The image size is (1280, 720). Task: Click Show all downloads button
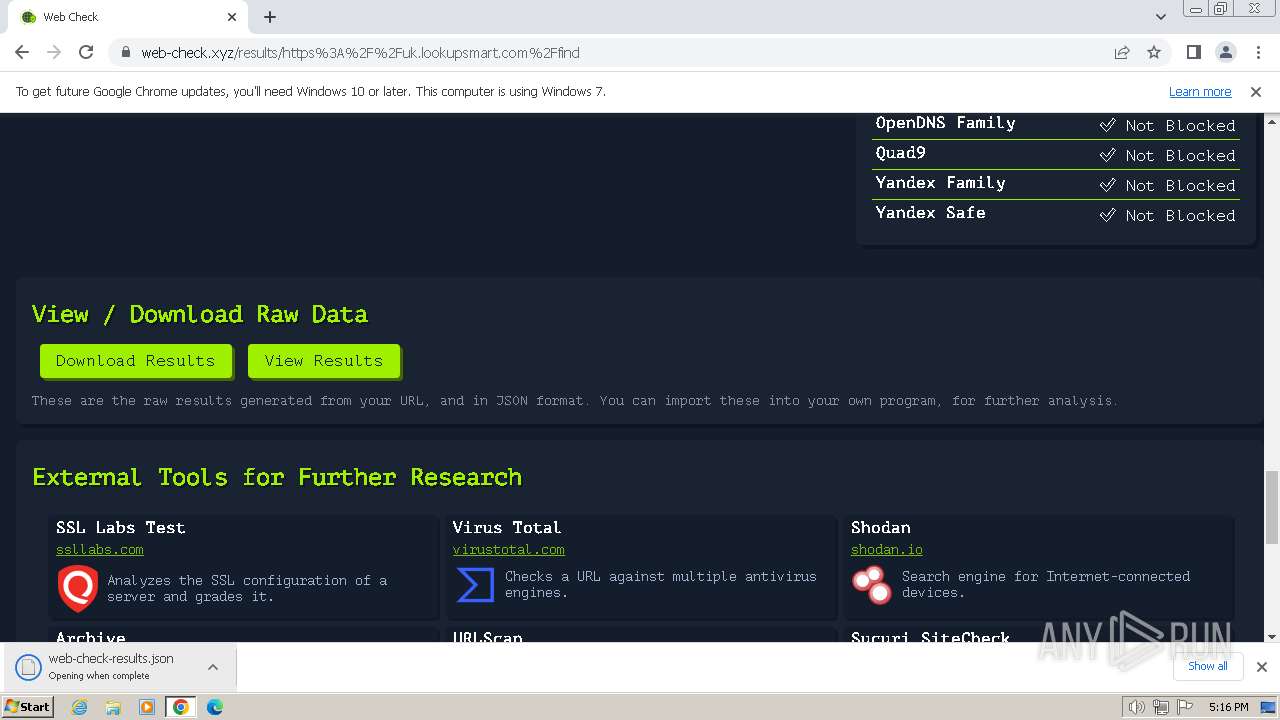click(1207, 666)
